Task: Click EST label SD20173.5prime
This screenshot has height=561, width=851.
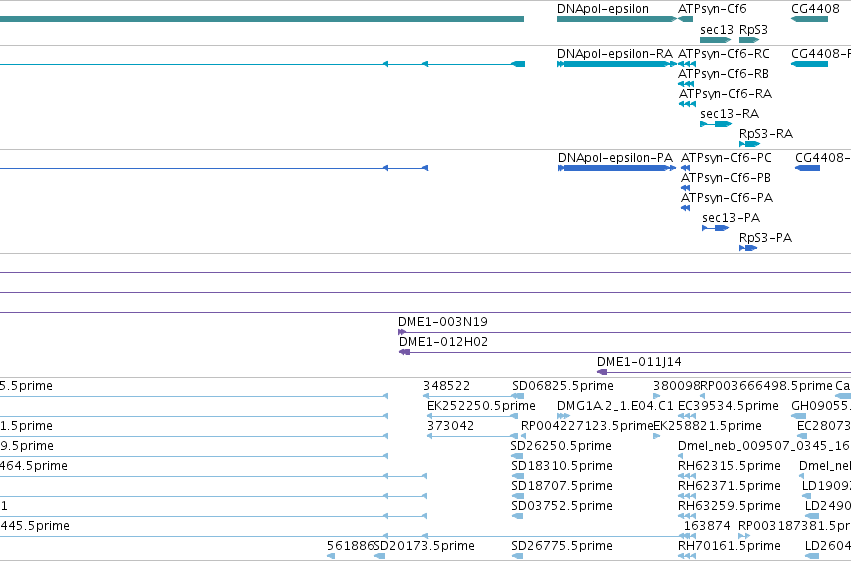Action: pos(424,546)
